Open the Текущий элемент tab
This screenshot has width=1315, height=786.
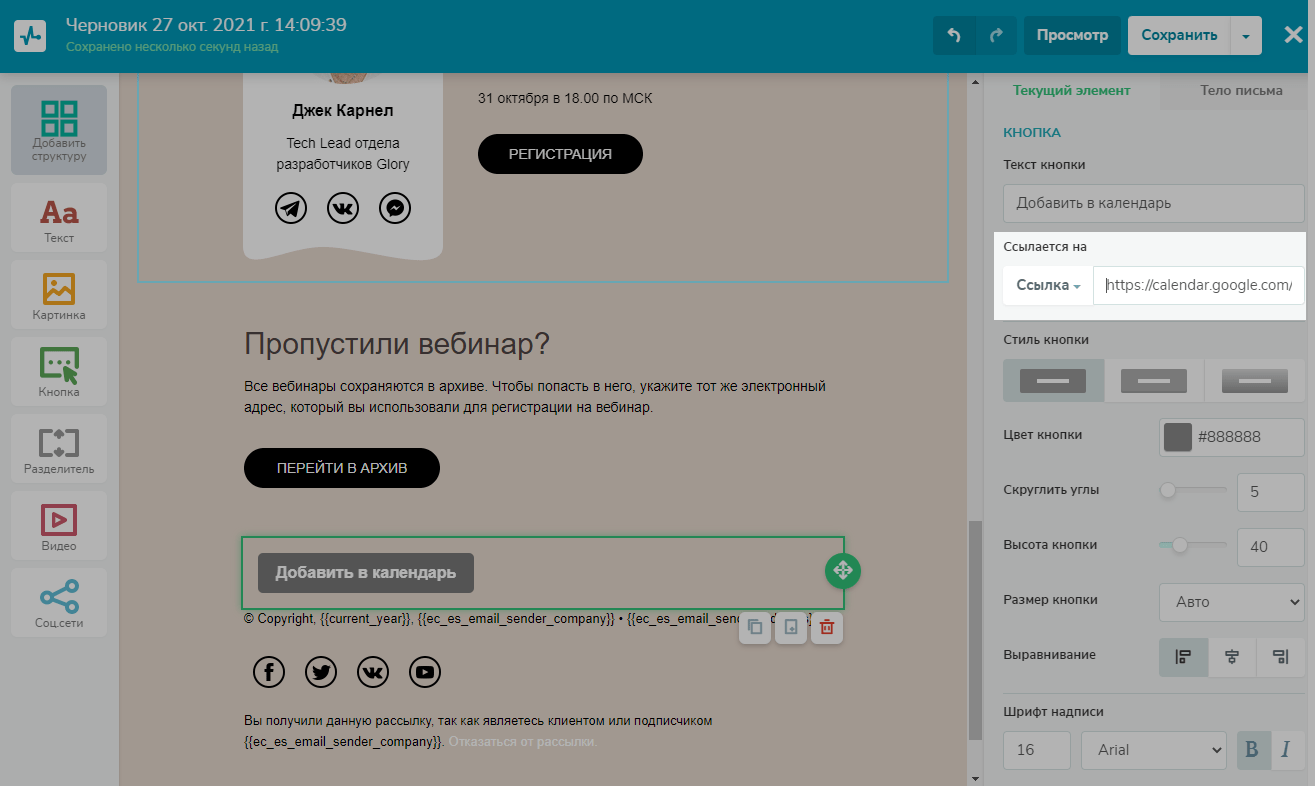tap(1071, 90)
